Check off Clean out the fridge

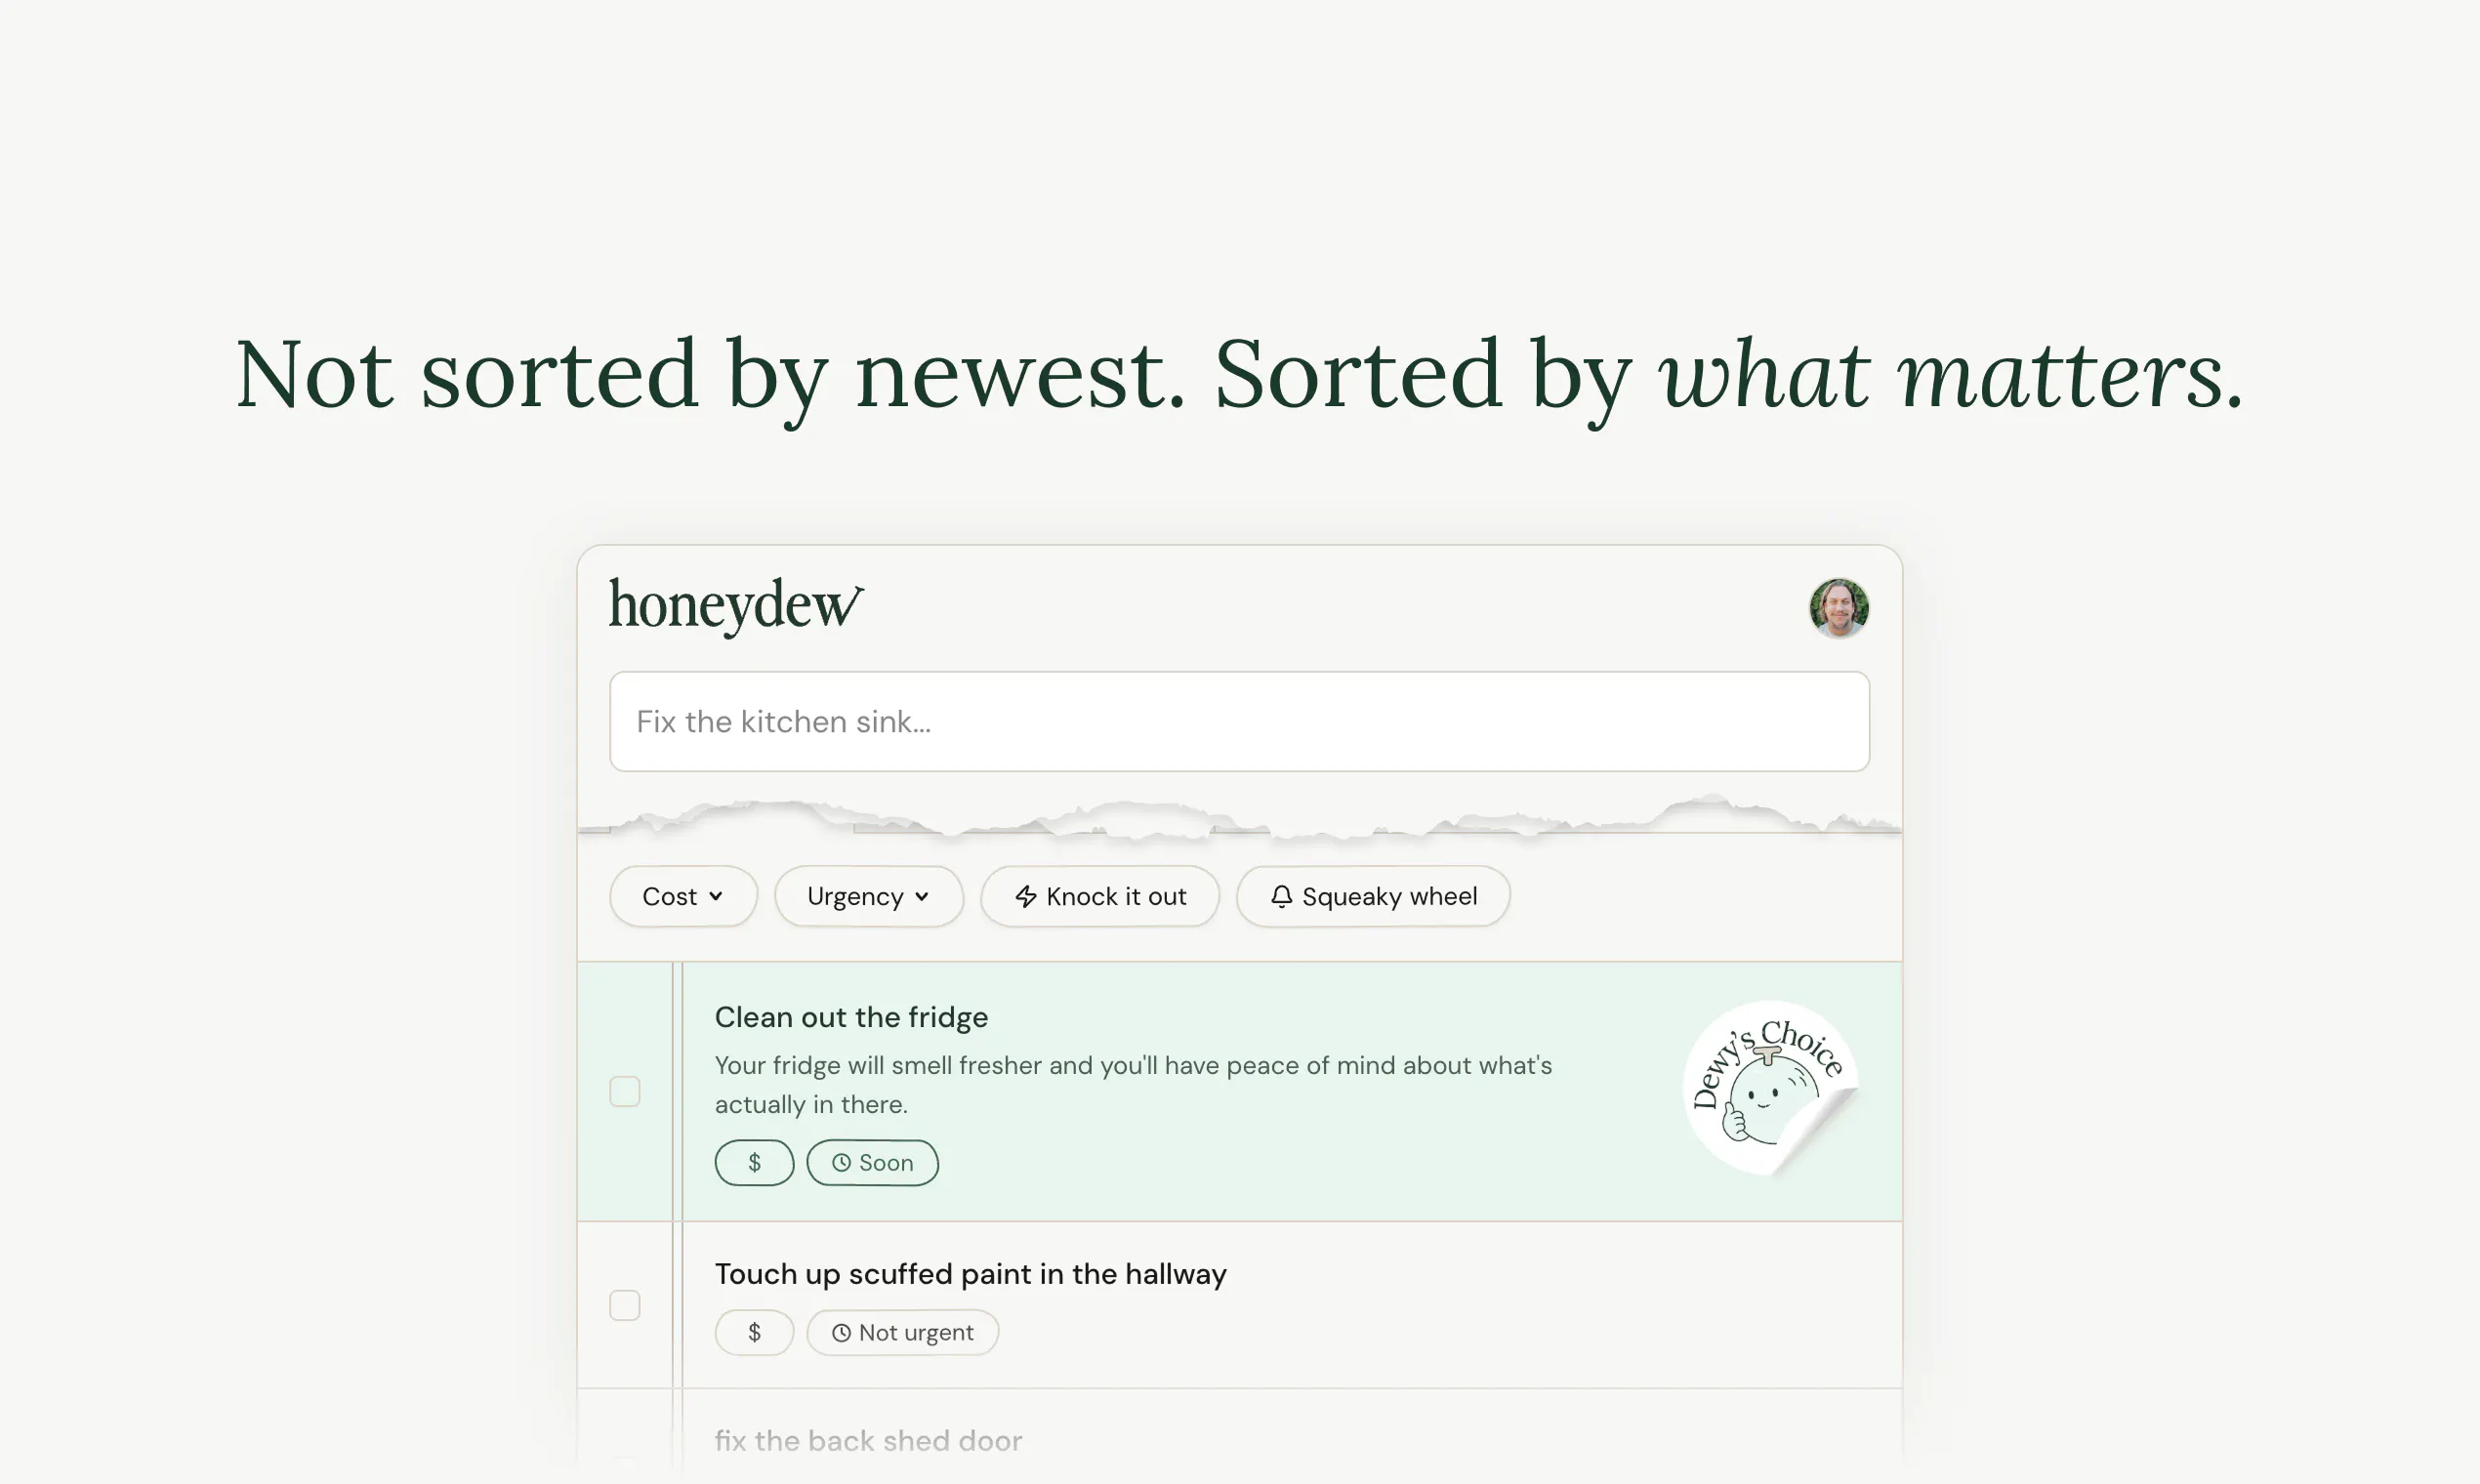[625, 1091]
